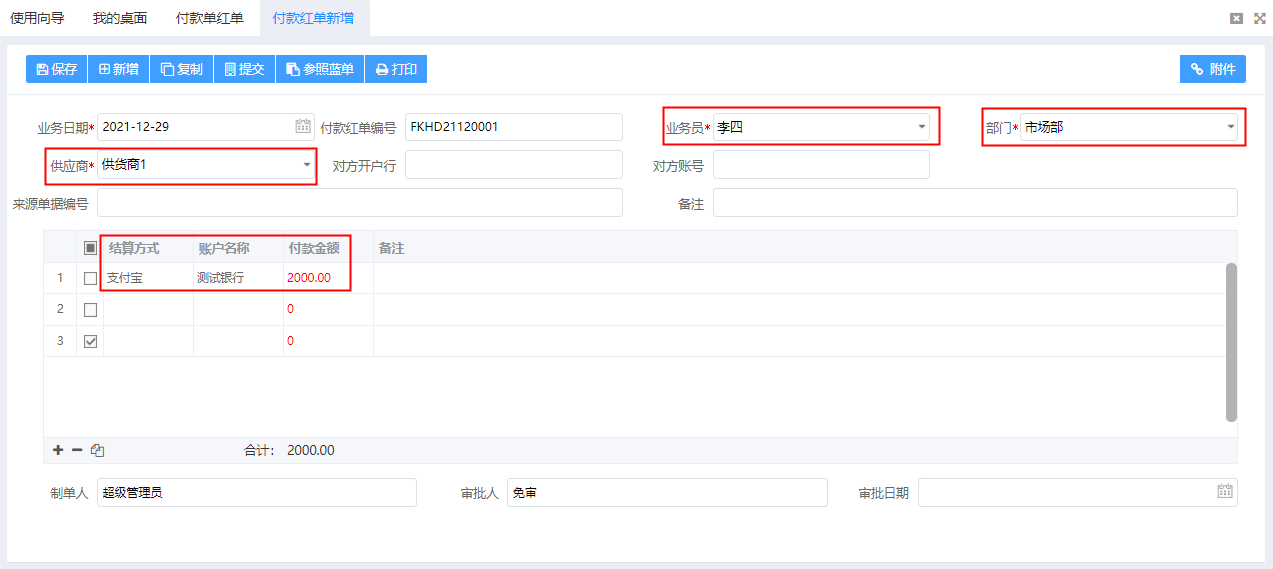The width and height of the screenshot is (1273, 569).
Task: Select the 付款红单新增 tab
Action: pos(313,18)
